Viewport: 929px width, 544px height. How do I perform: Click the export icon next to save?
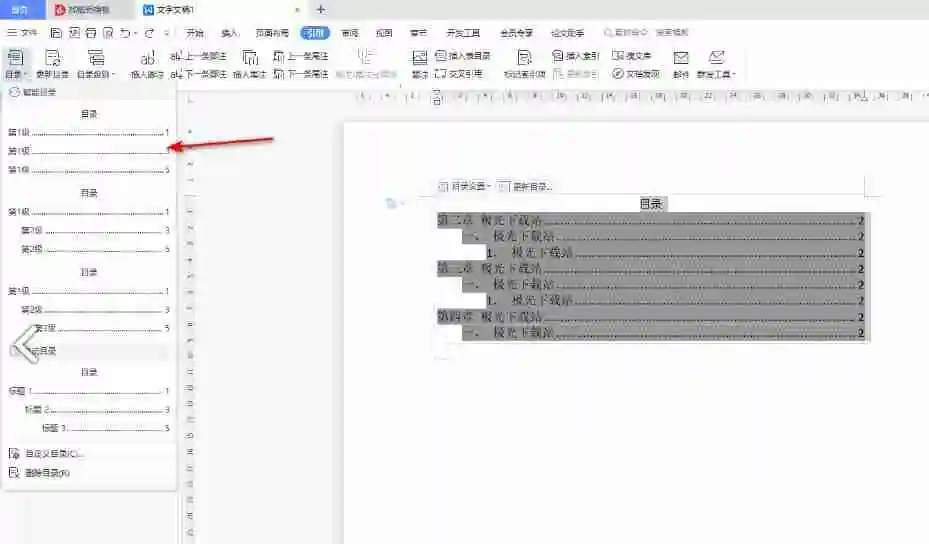tap(74, 33)
